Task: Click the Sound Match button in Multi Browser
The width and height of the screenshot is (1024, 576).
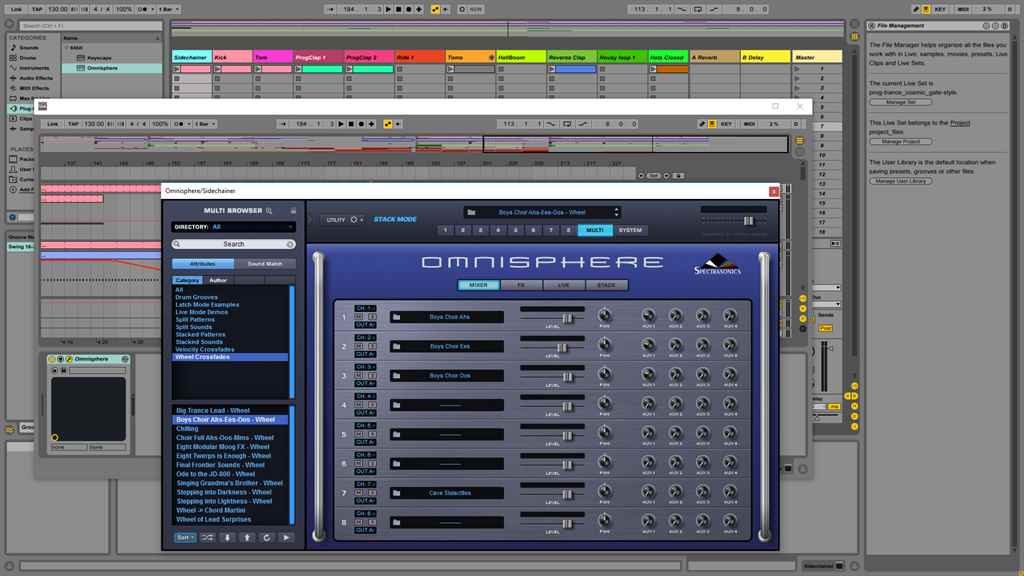Action: tap(264, 264)
